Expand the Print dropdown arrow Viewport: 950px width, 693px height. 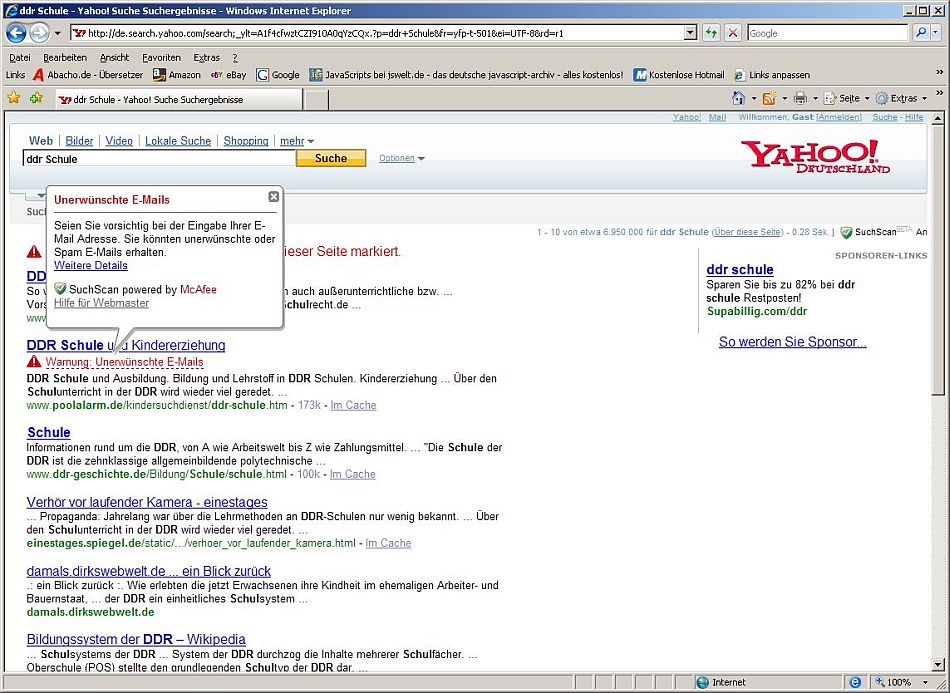coord(815,98)
